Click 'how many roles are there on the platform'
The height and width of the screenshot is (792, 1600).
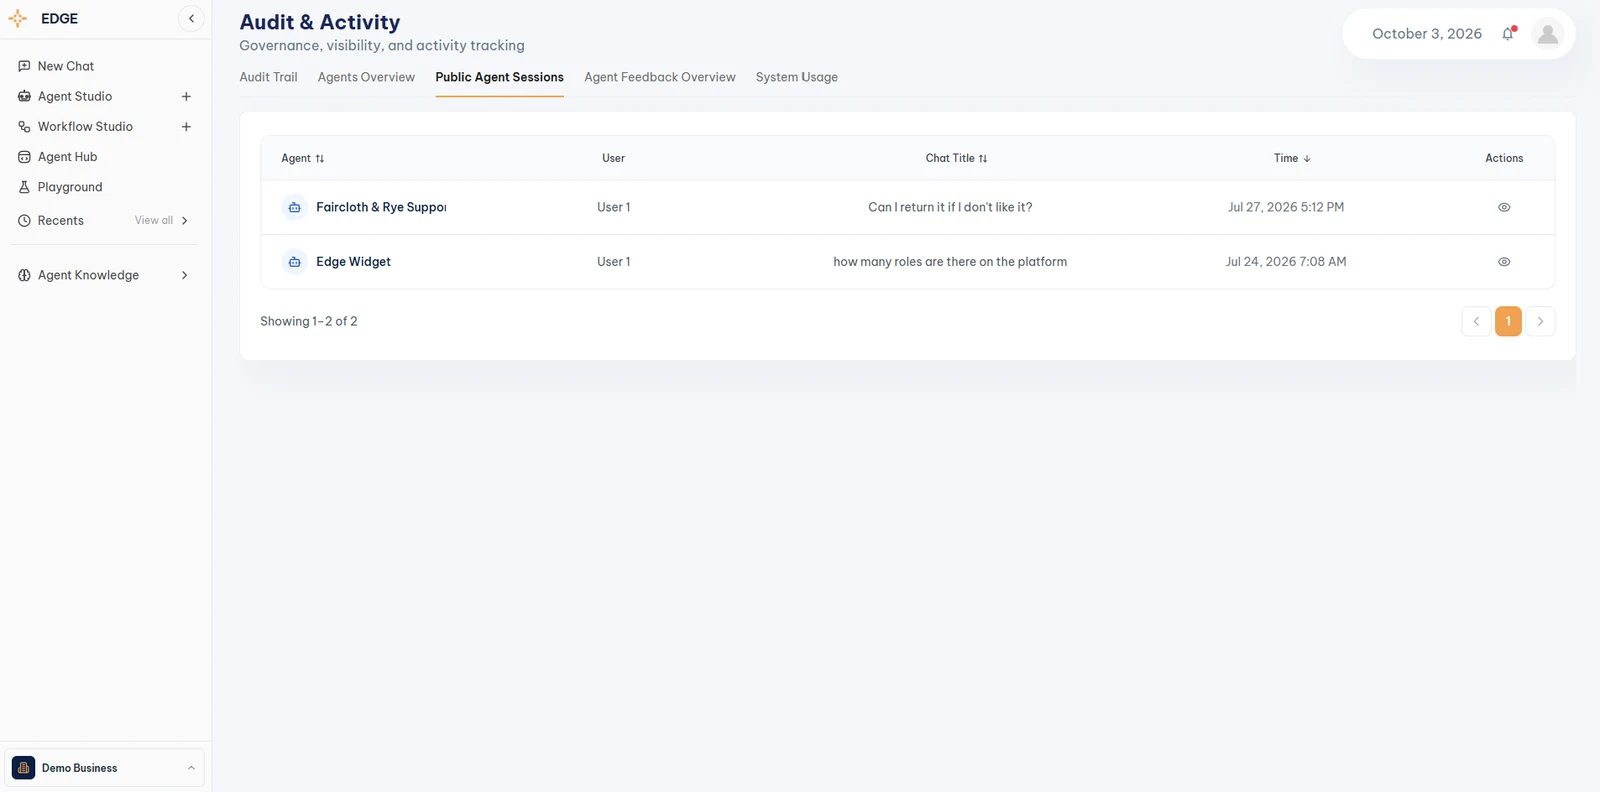950,262
